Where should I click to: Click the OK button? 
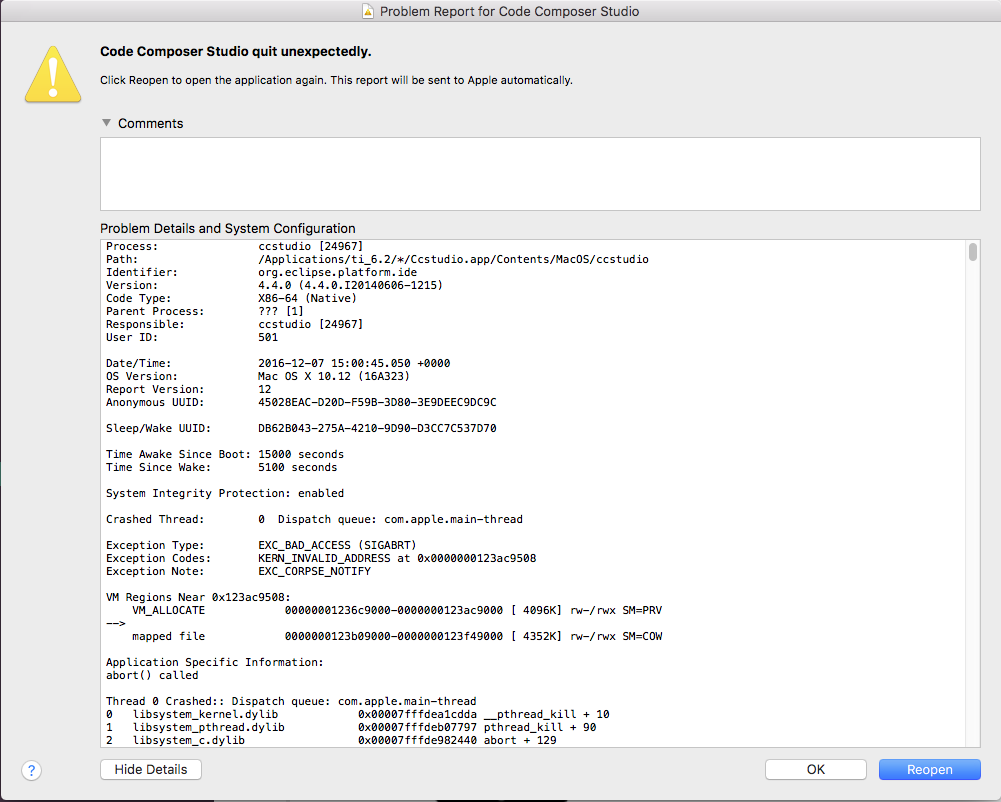[x=815, y=769]
